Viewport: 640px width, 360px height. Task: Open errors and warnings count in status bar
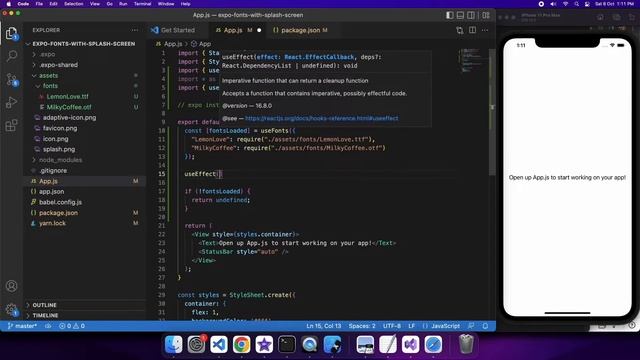pos(72,326)
